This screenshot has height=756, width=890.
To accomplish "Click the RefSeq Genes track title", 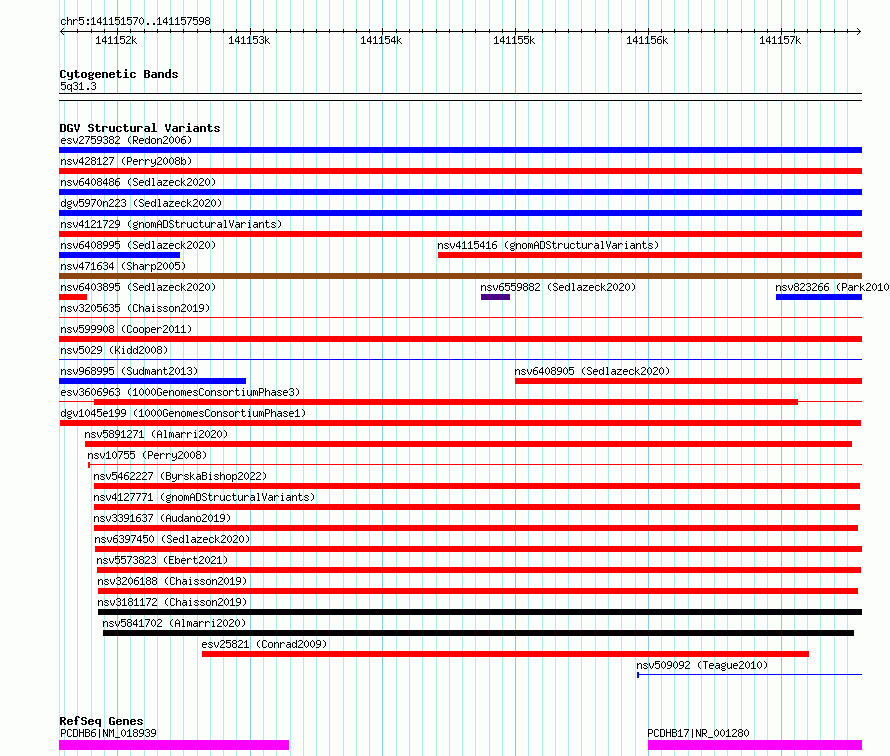I will pyautogui.click(x=101, y=721).
